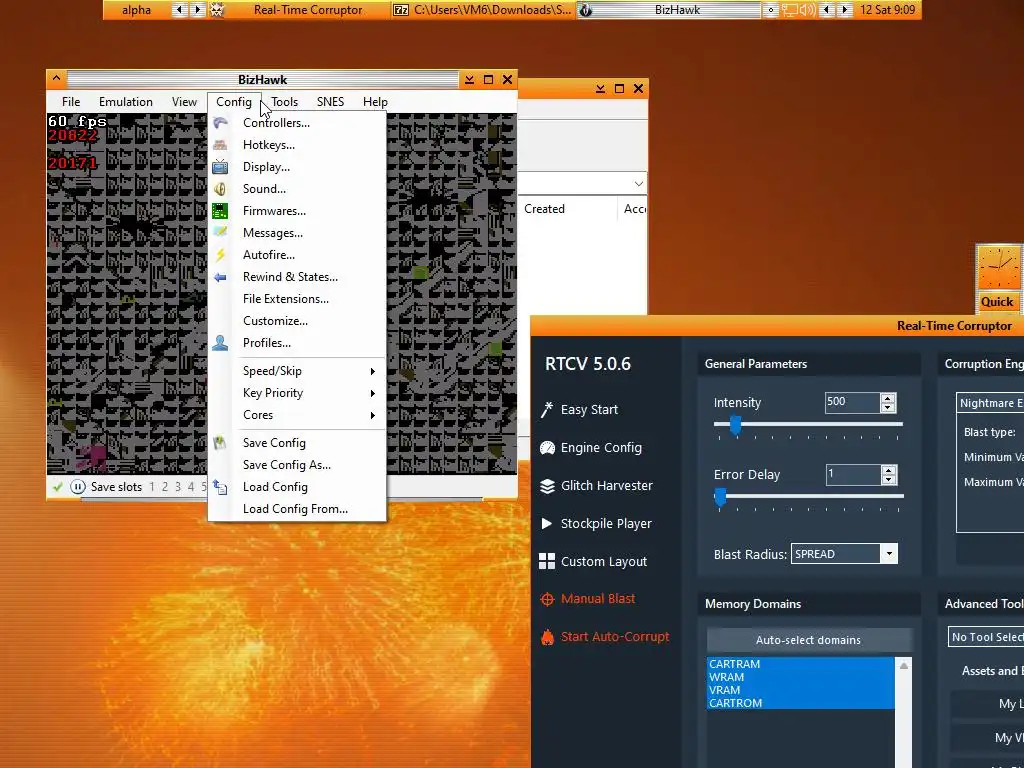Viewport: 1024px width, 768px height.
Task: Click the Quick button under clock
Action: click(x=997, y=302)
